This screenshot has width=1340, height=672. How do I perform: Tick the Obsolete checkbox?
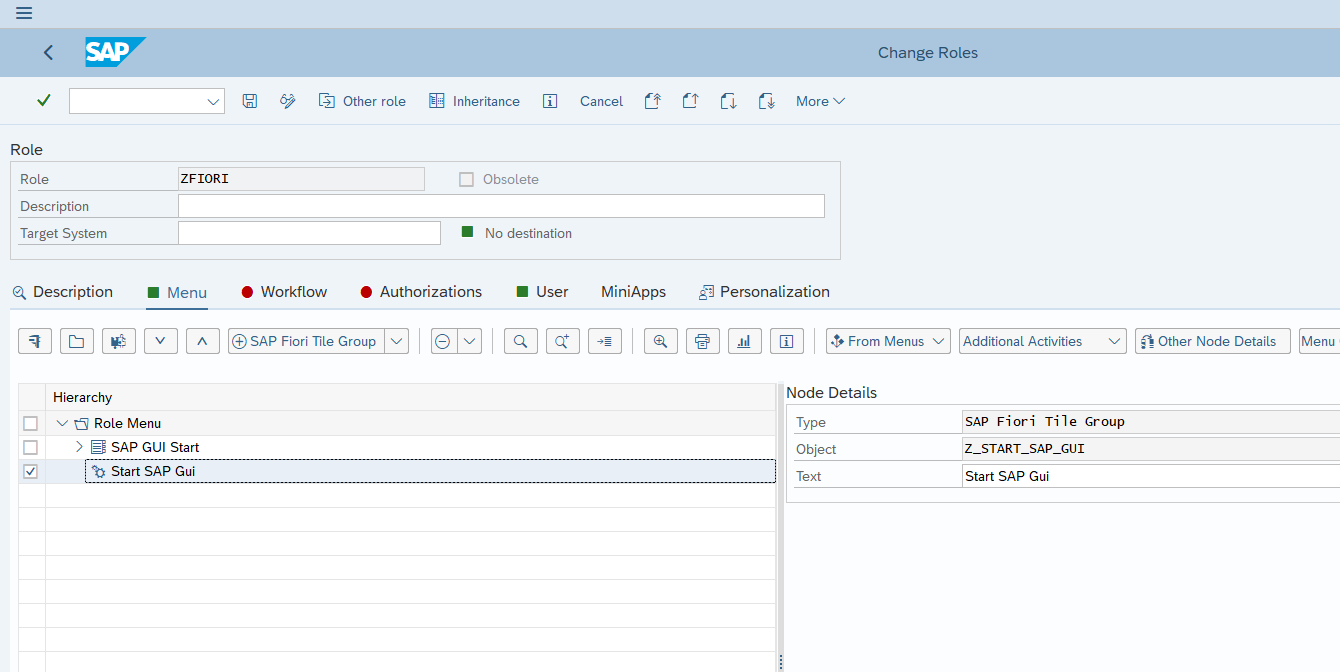[x=466, y=179]
